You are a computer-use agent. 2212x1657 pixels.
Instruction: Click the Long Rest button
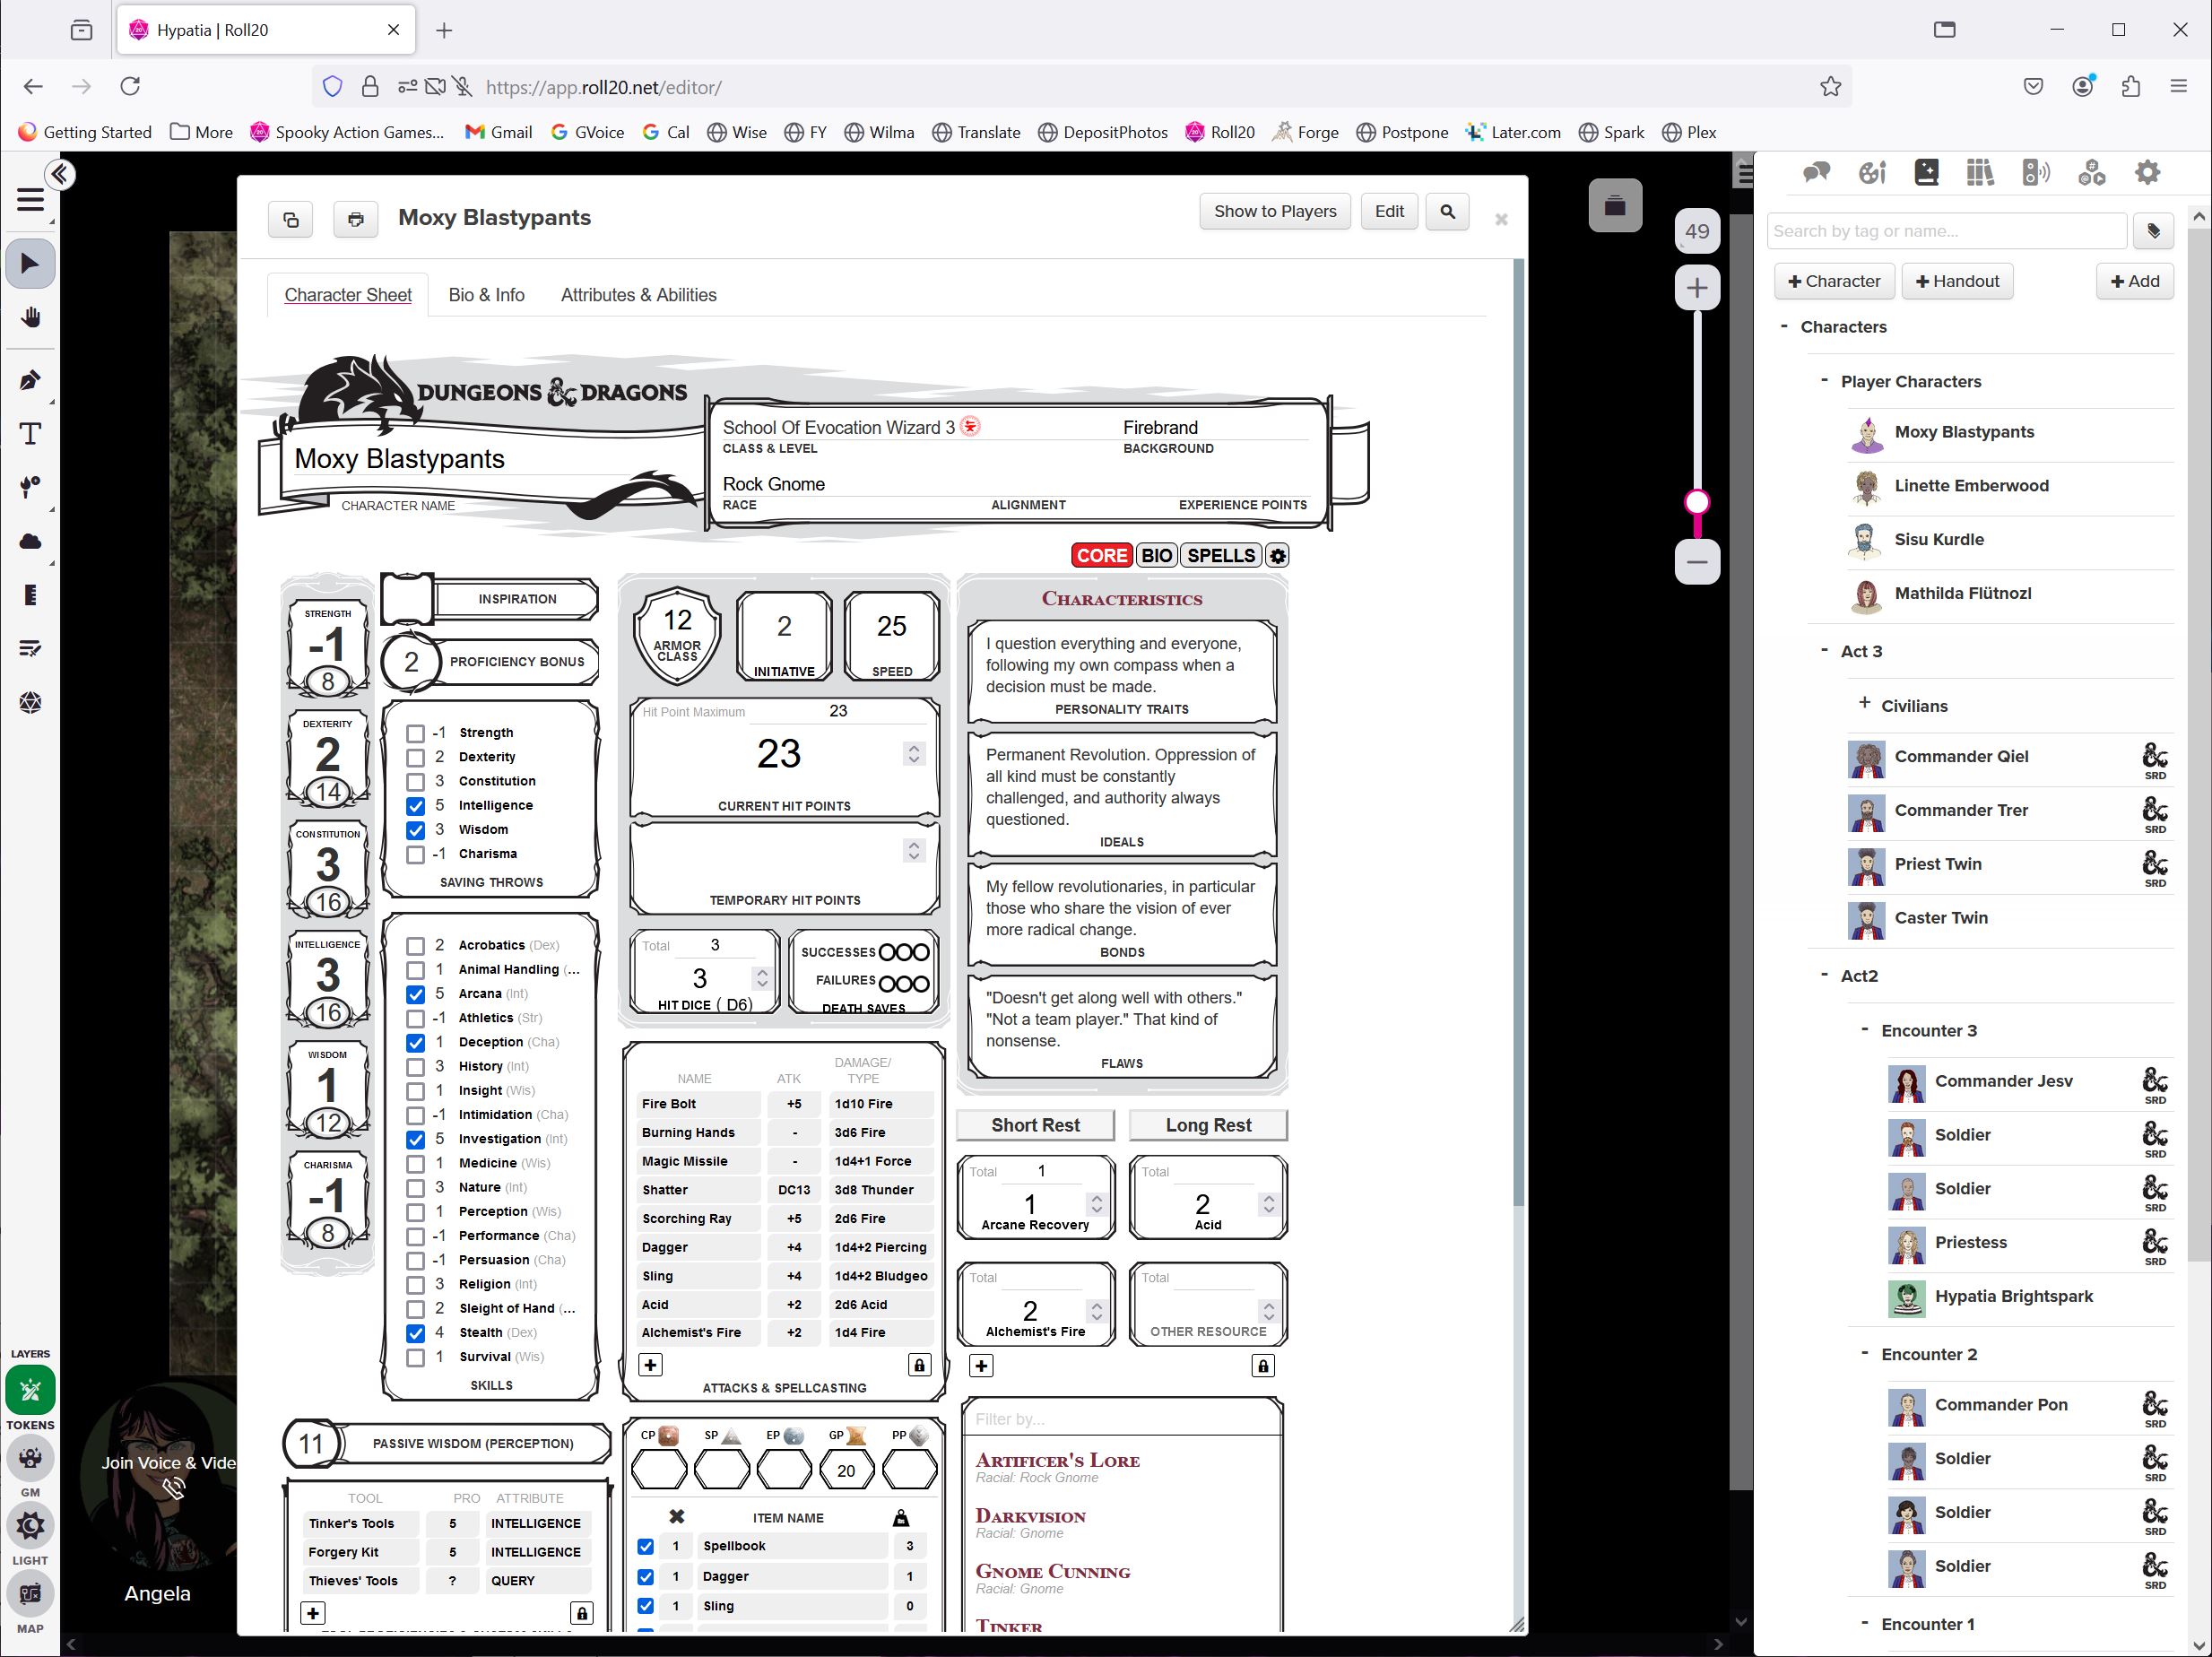click(1206, 1124)
